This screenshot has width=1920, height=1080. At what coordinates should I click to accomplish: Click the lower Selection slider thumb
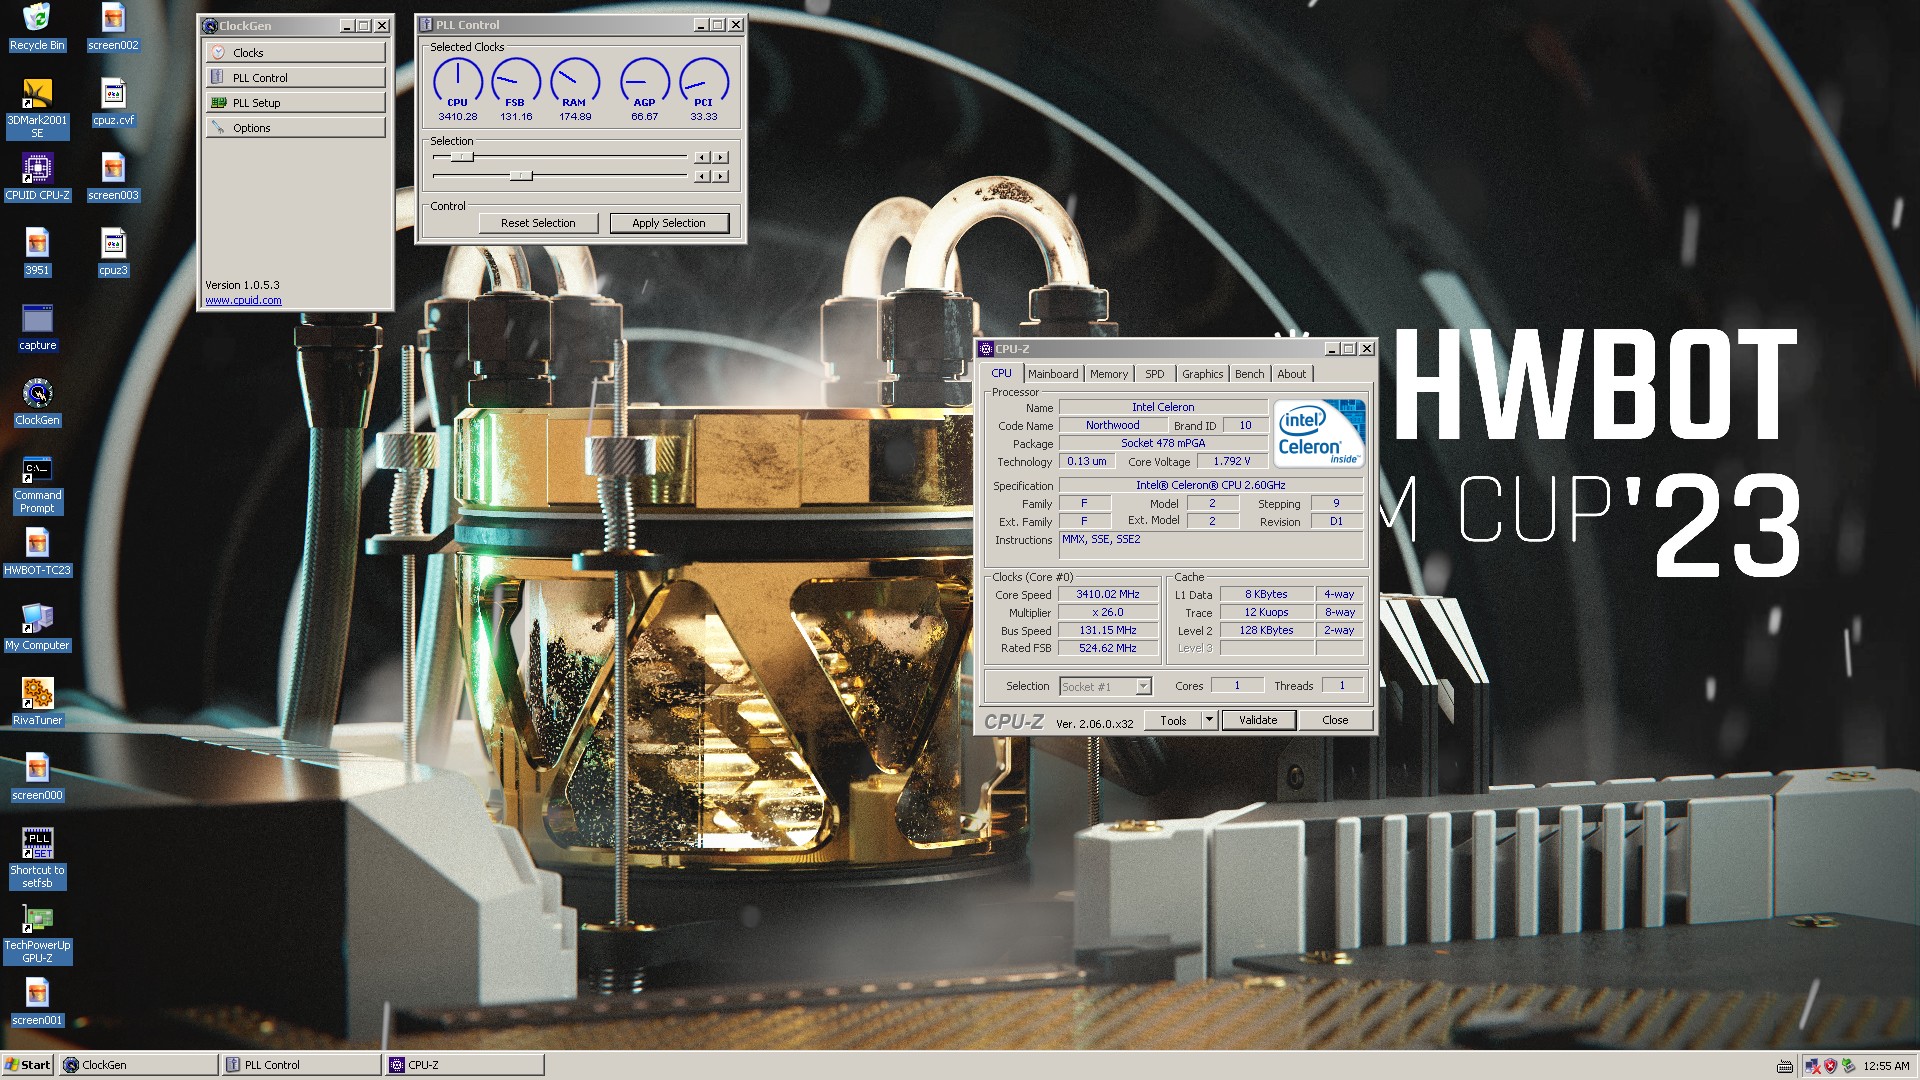pos(521,176)
